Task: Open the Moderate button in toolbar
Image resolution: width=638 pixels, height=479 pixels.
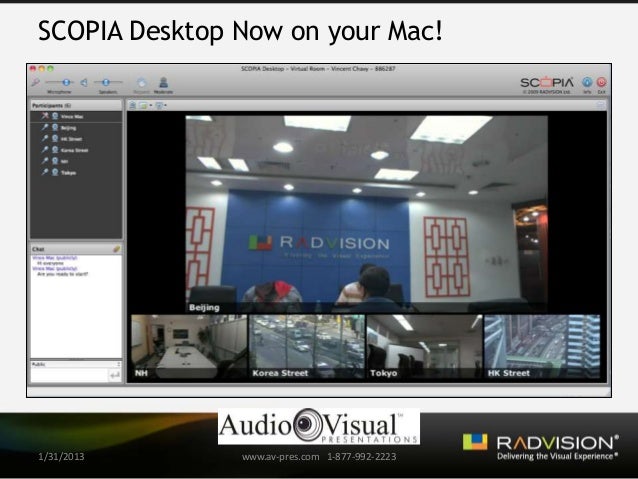Action: coord(163,83)
